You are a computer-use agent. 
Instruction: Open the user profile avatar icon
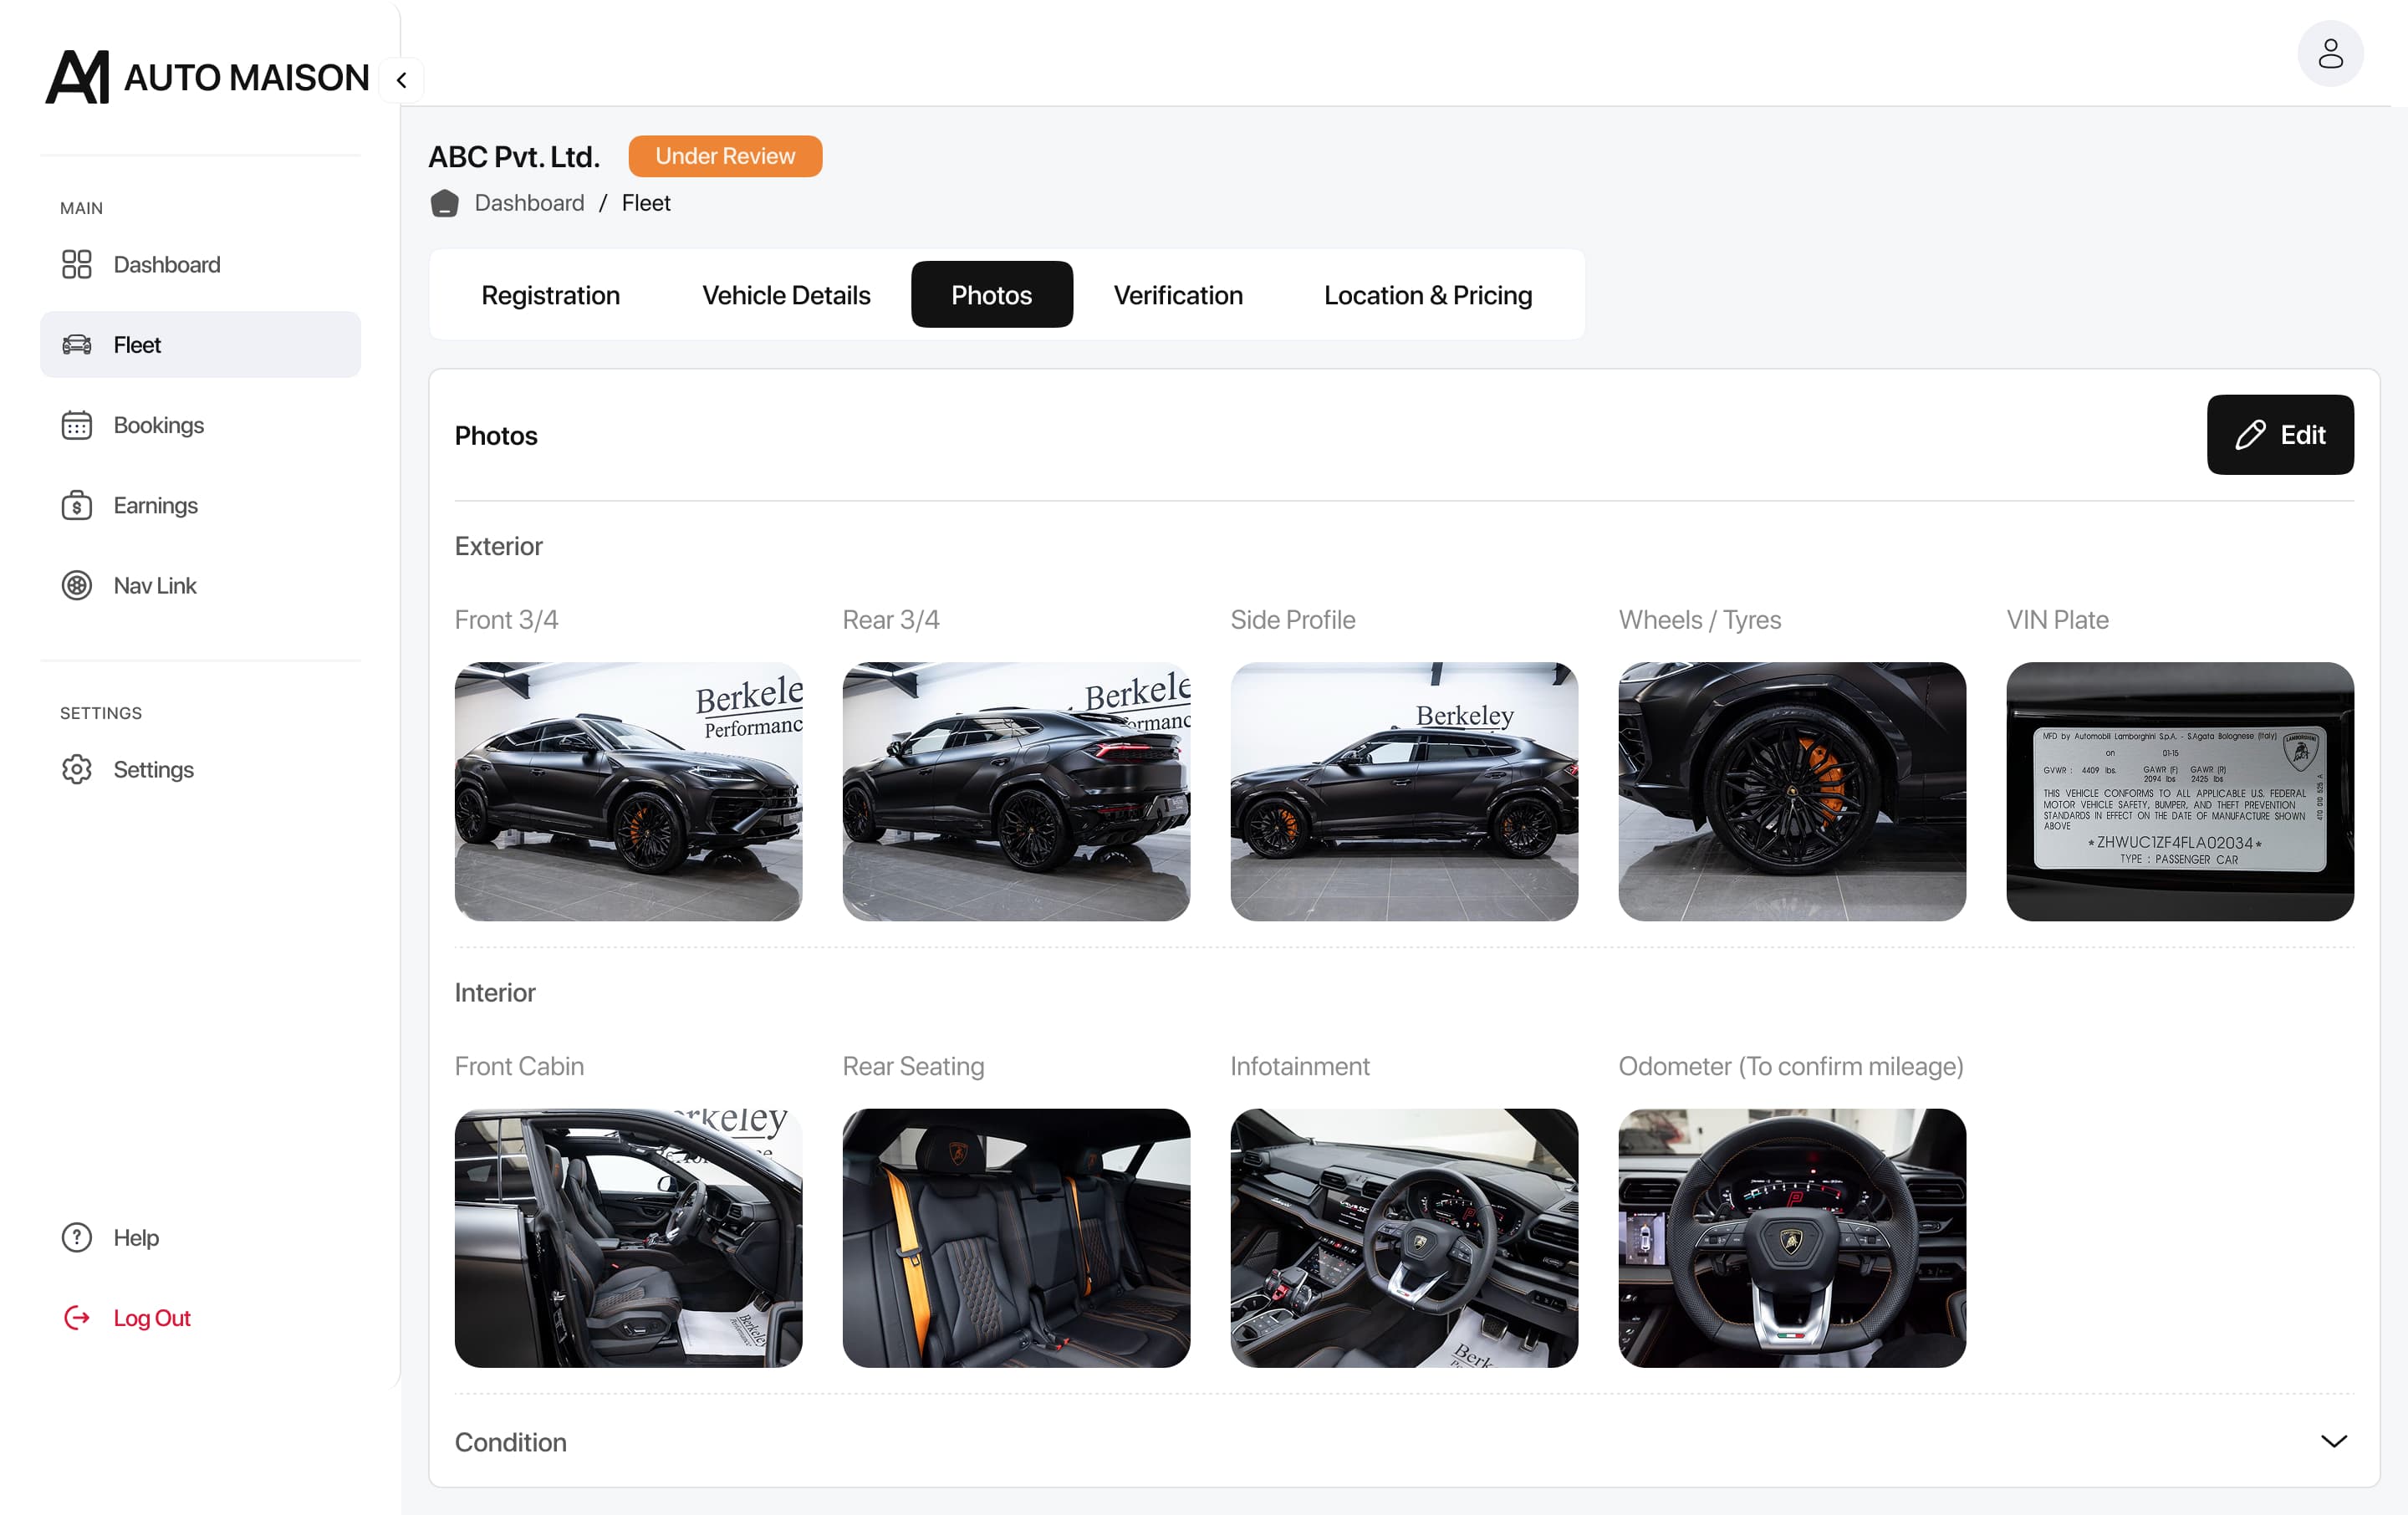(x=2329, y=53)
